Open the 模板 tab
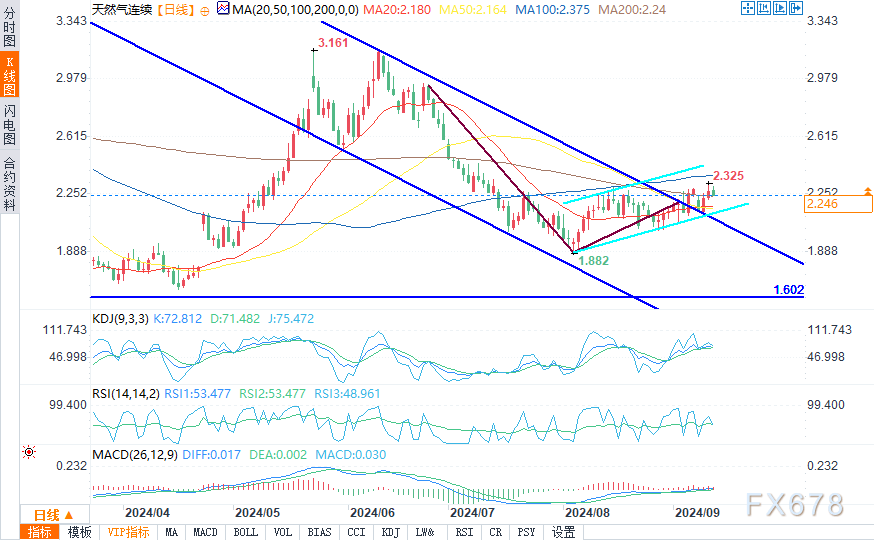The width and height of the screenshot is (874, 540). tap(79, 532)
